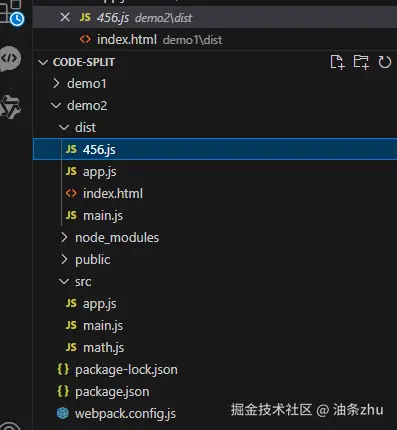
Task: Select 456.js in the dist folder
Action: tap(215, 149)
